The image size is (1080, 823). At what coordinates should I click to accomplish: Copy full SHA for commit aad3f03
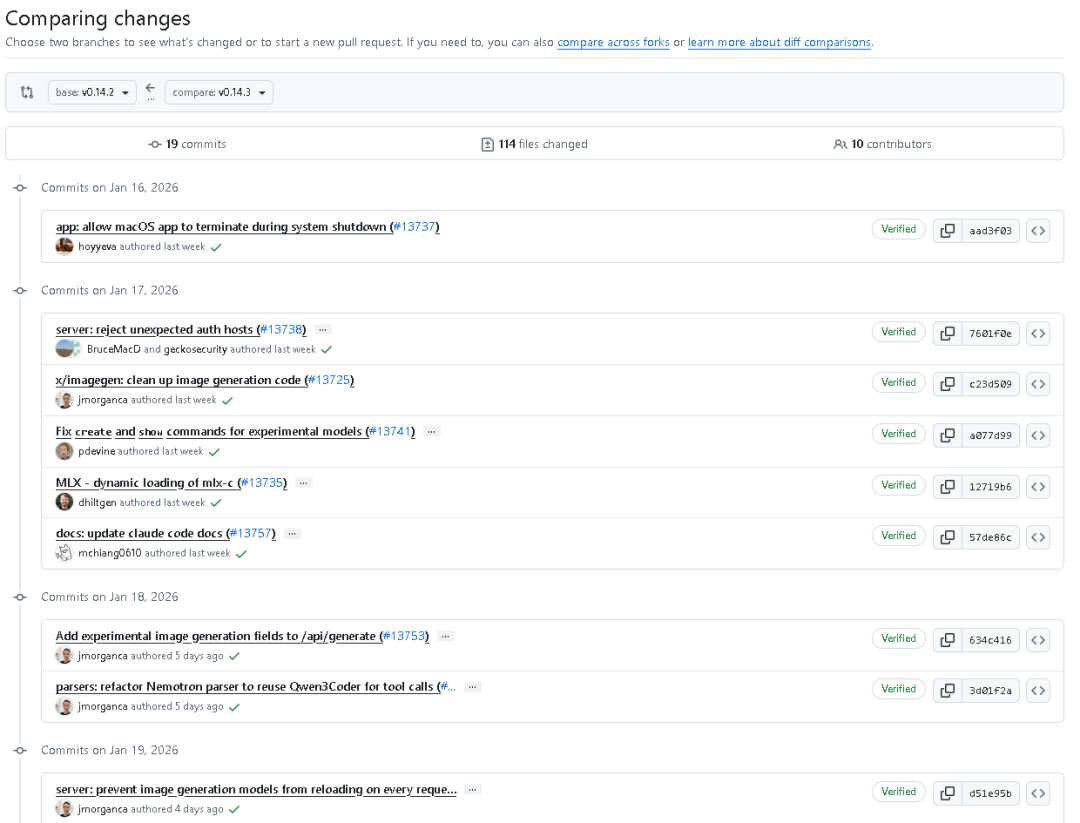[x=947, y=231]
